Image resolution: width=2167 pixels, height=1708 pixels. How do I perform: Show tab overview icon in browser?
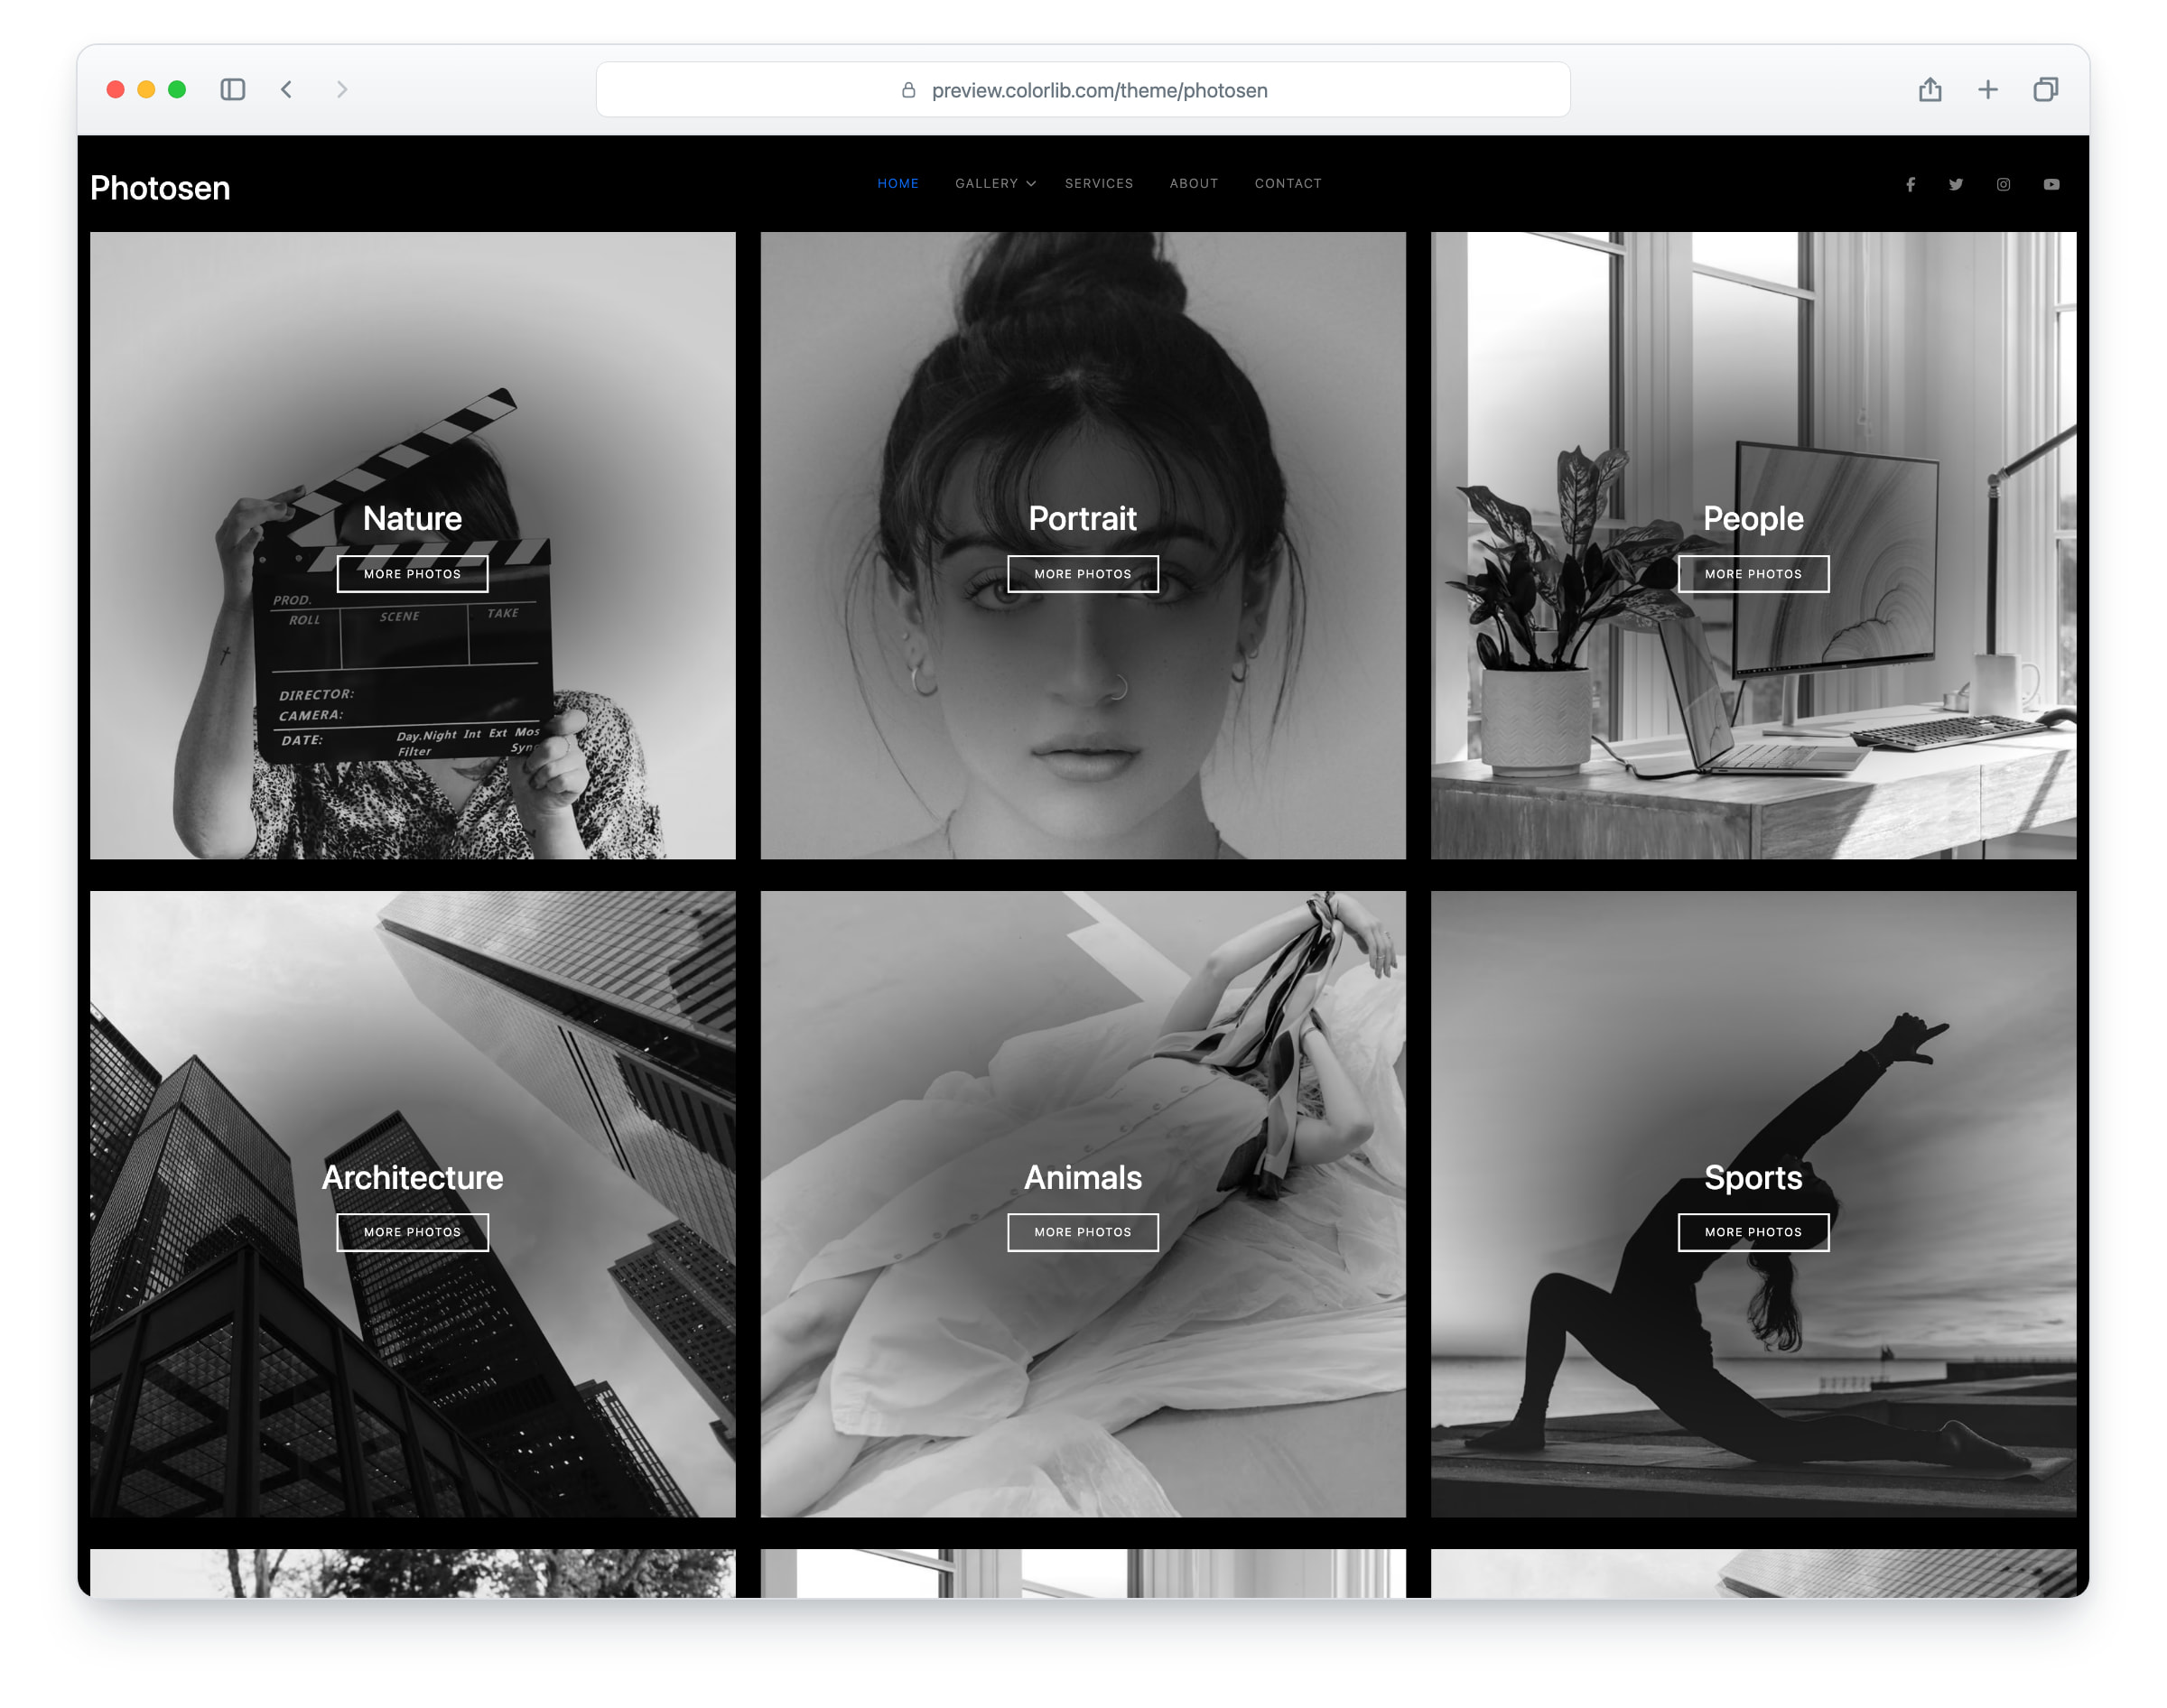2045,90
